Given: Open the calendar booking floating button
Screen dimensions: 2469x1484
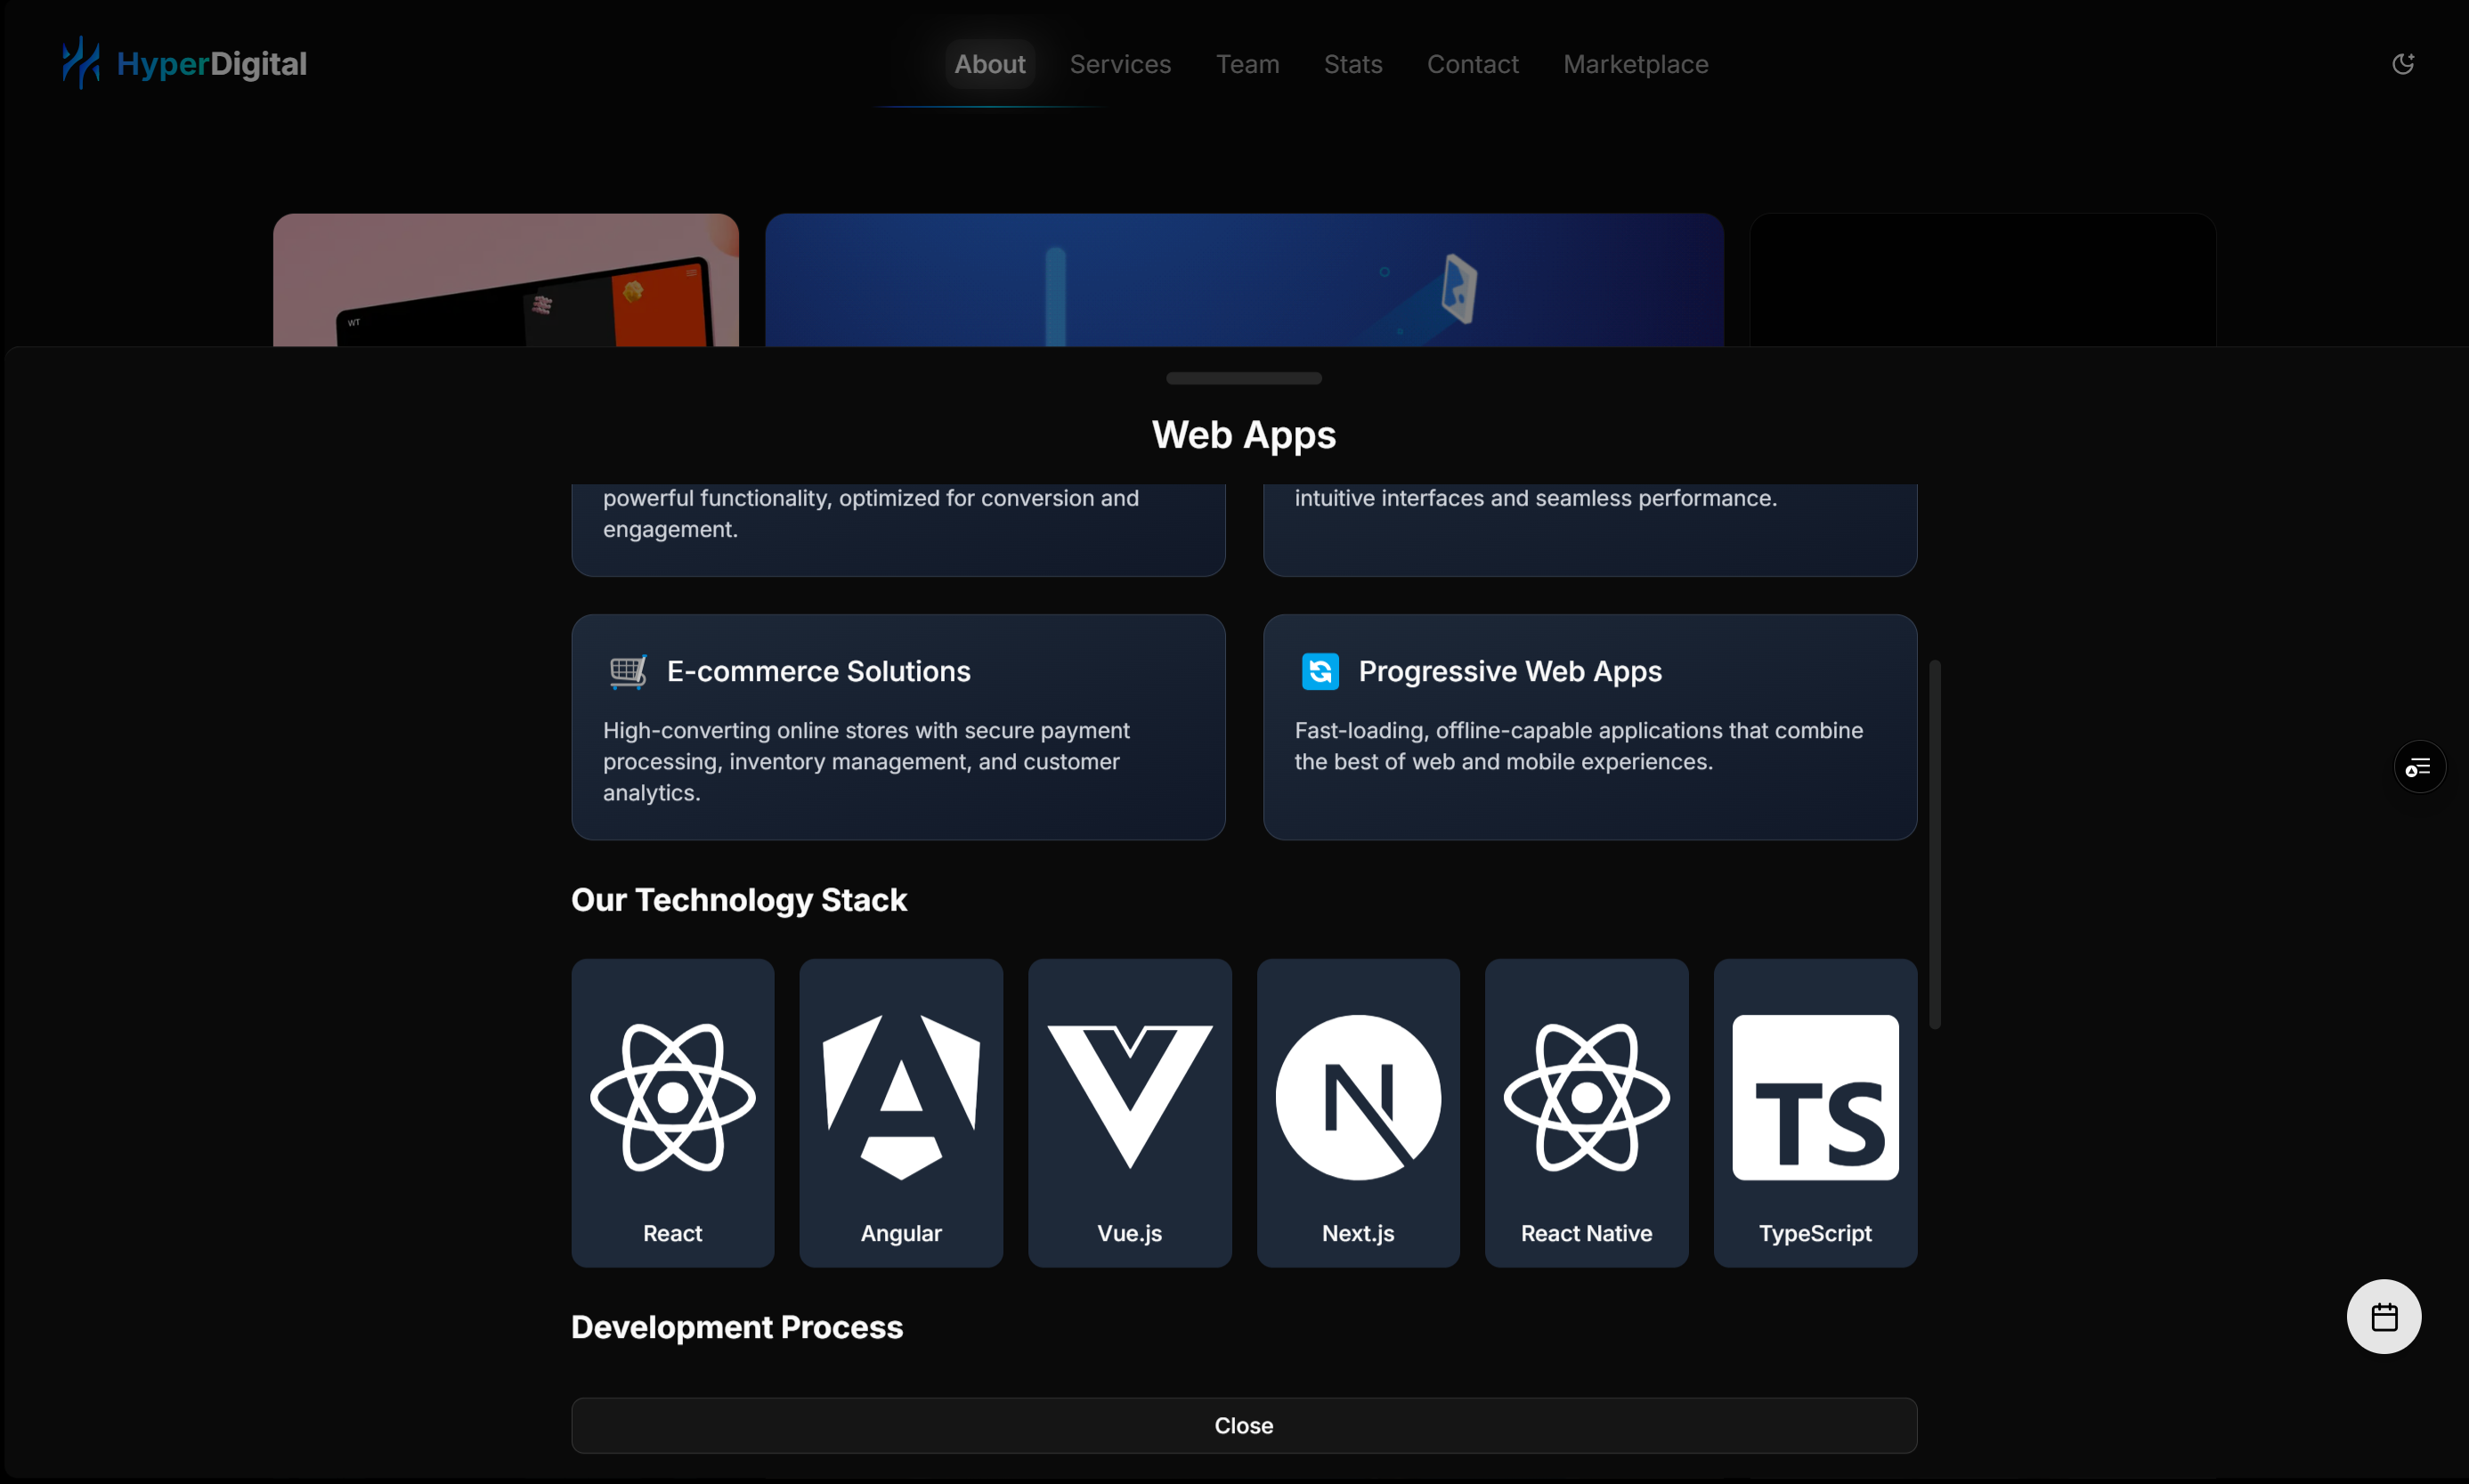Looking at the screenshot, I should (x=2383, y=1316).
